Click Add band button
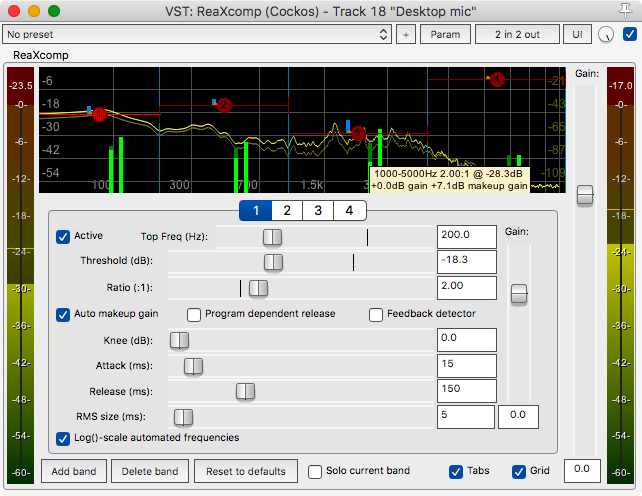 click(x=74, y=471)
